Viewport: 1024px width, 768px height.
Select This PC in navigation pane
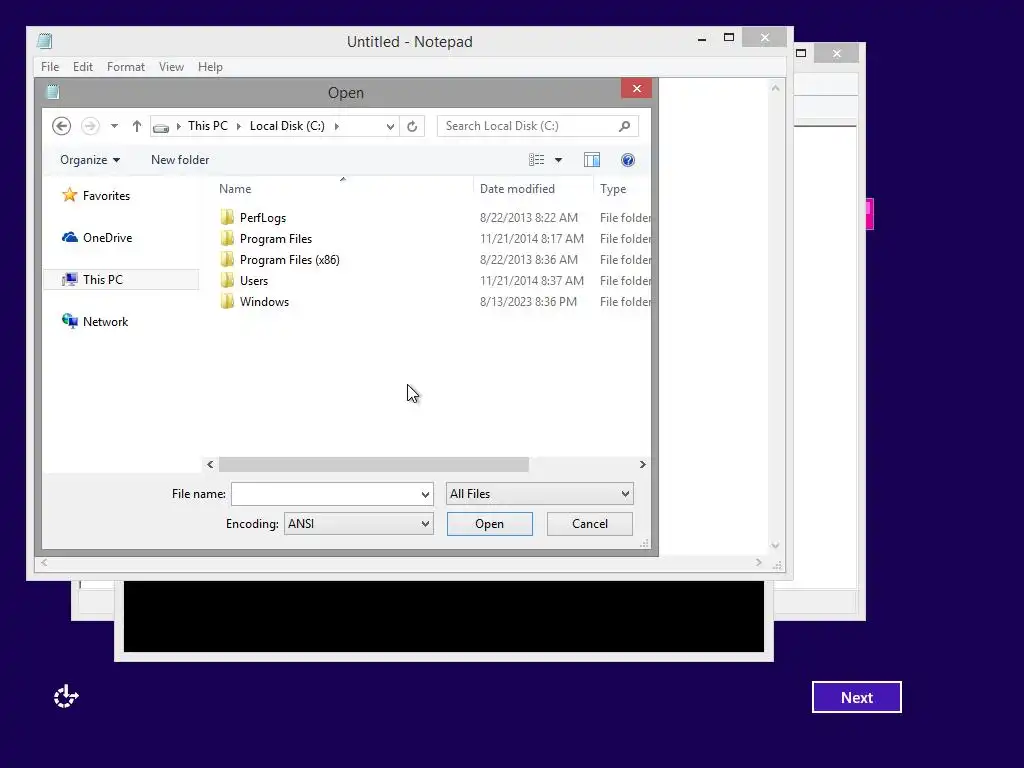(121, 280)
